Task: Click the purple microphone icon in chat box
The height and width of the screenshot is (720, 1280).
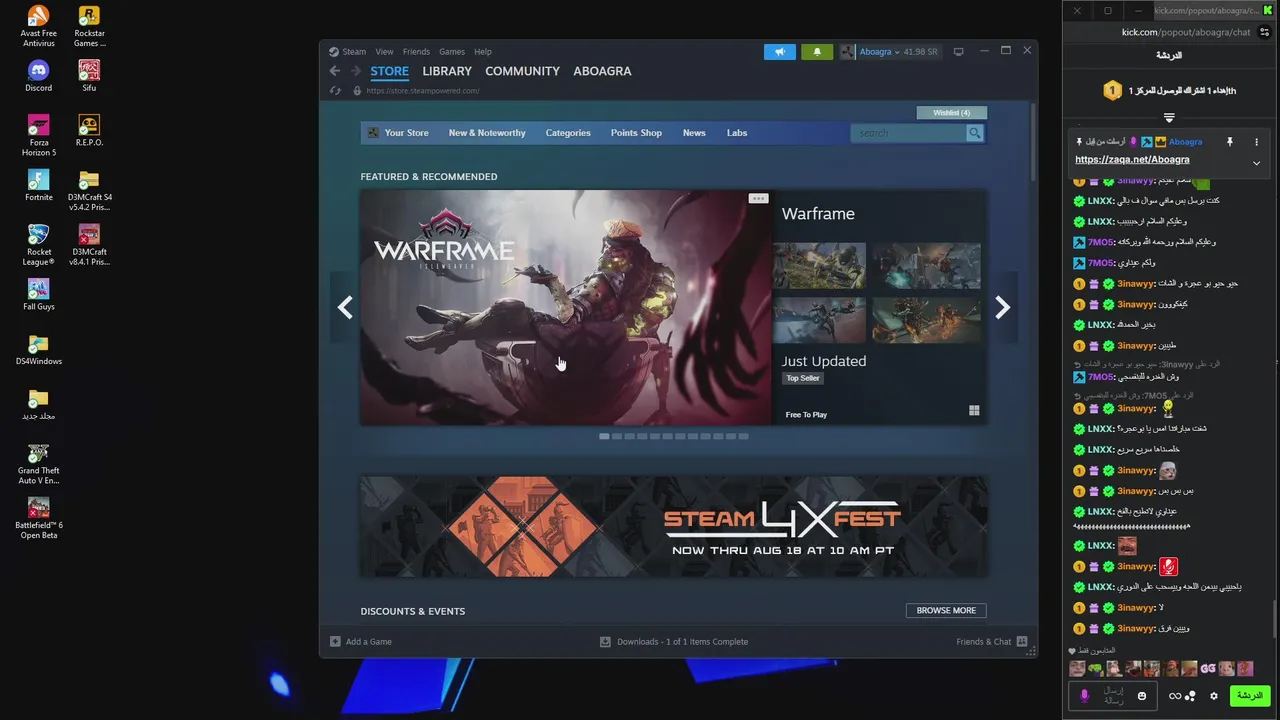Action: 1084,696
